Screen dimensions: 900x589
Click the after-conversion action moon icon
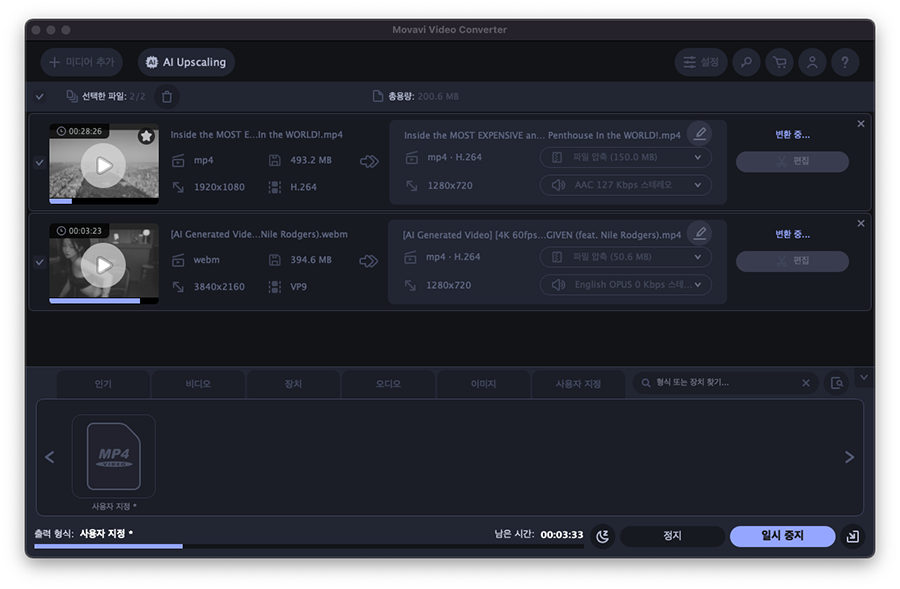pos(603,536)
